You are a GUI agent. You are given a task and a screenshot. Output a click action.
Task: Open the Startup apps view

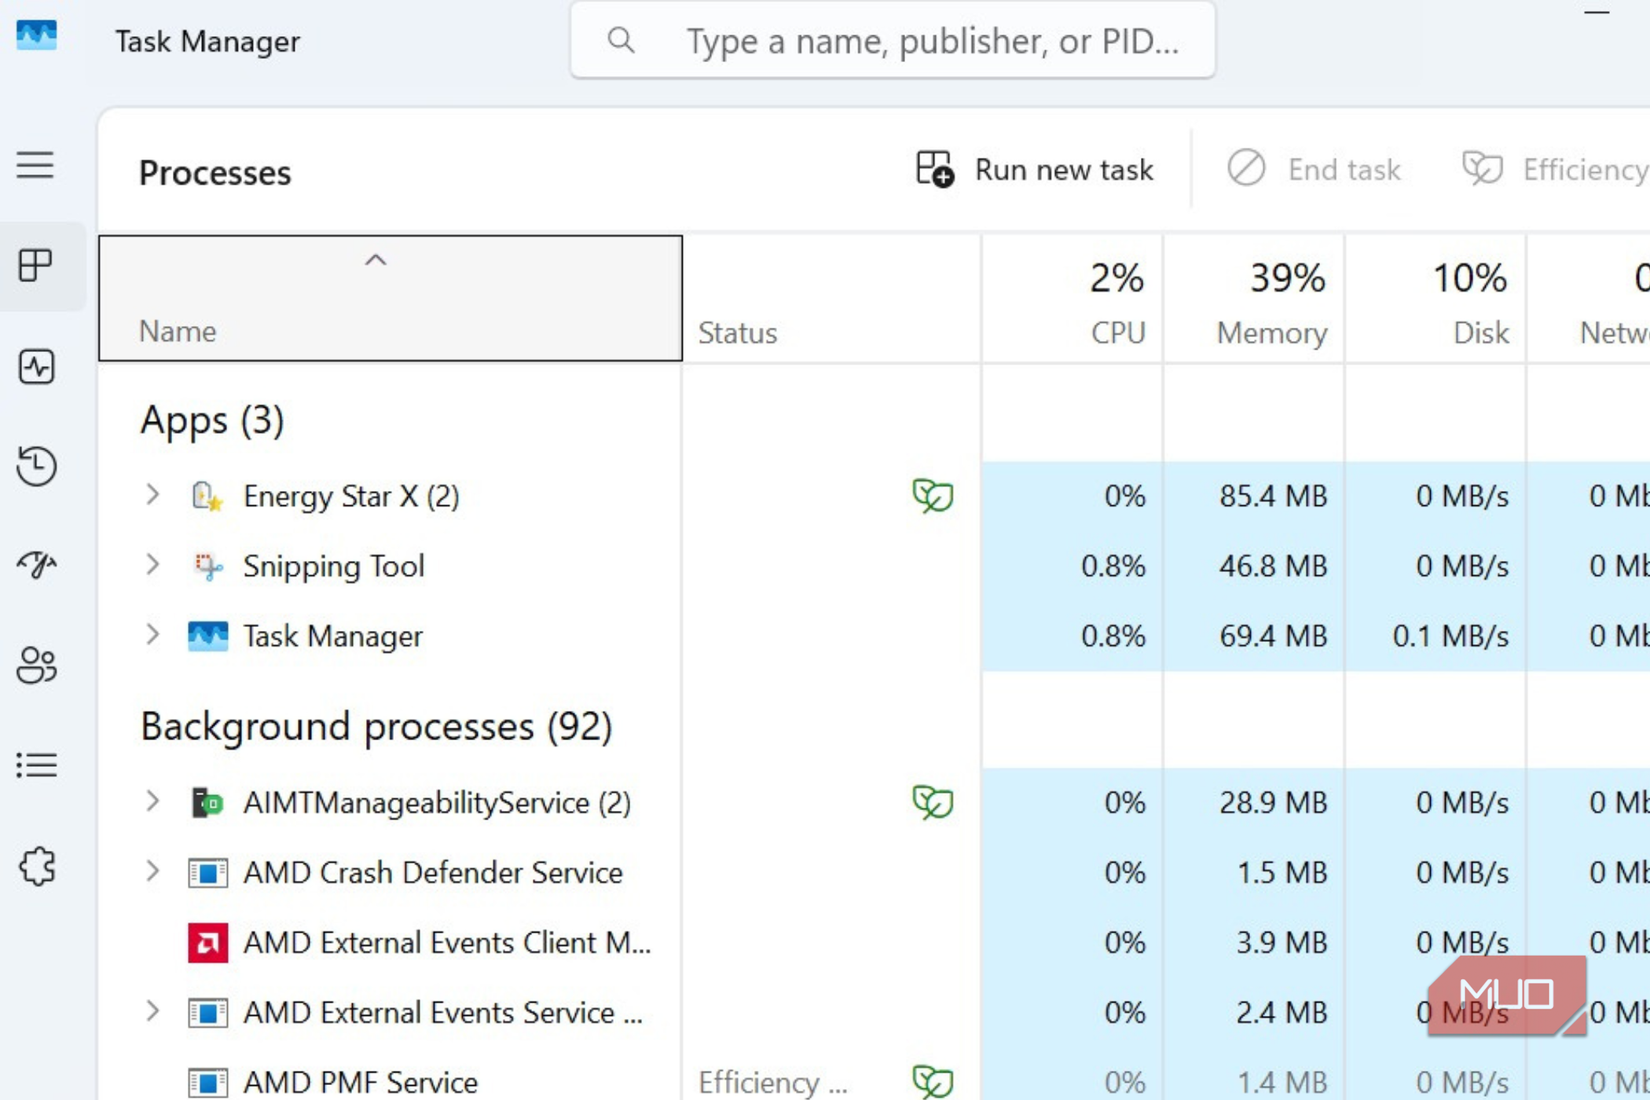[x=36, y=566]
